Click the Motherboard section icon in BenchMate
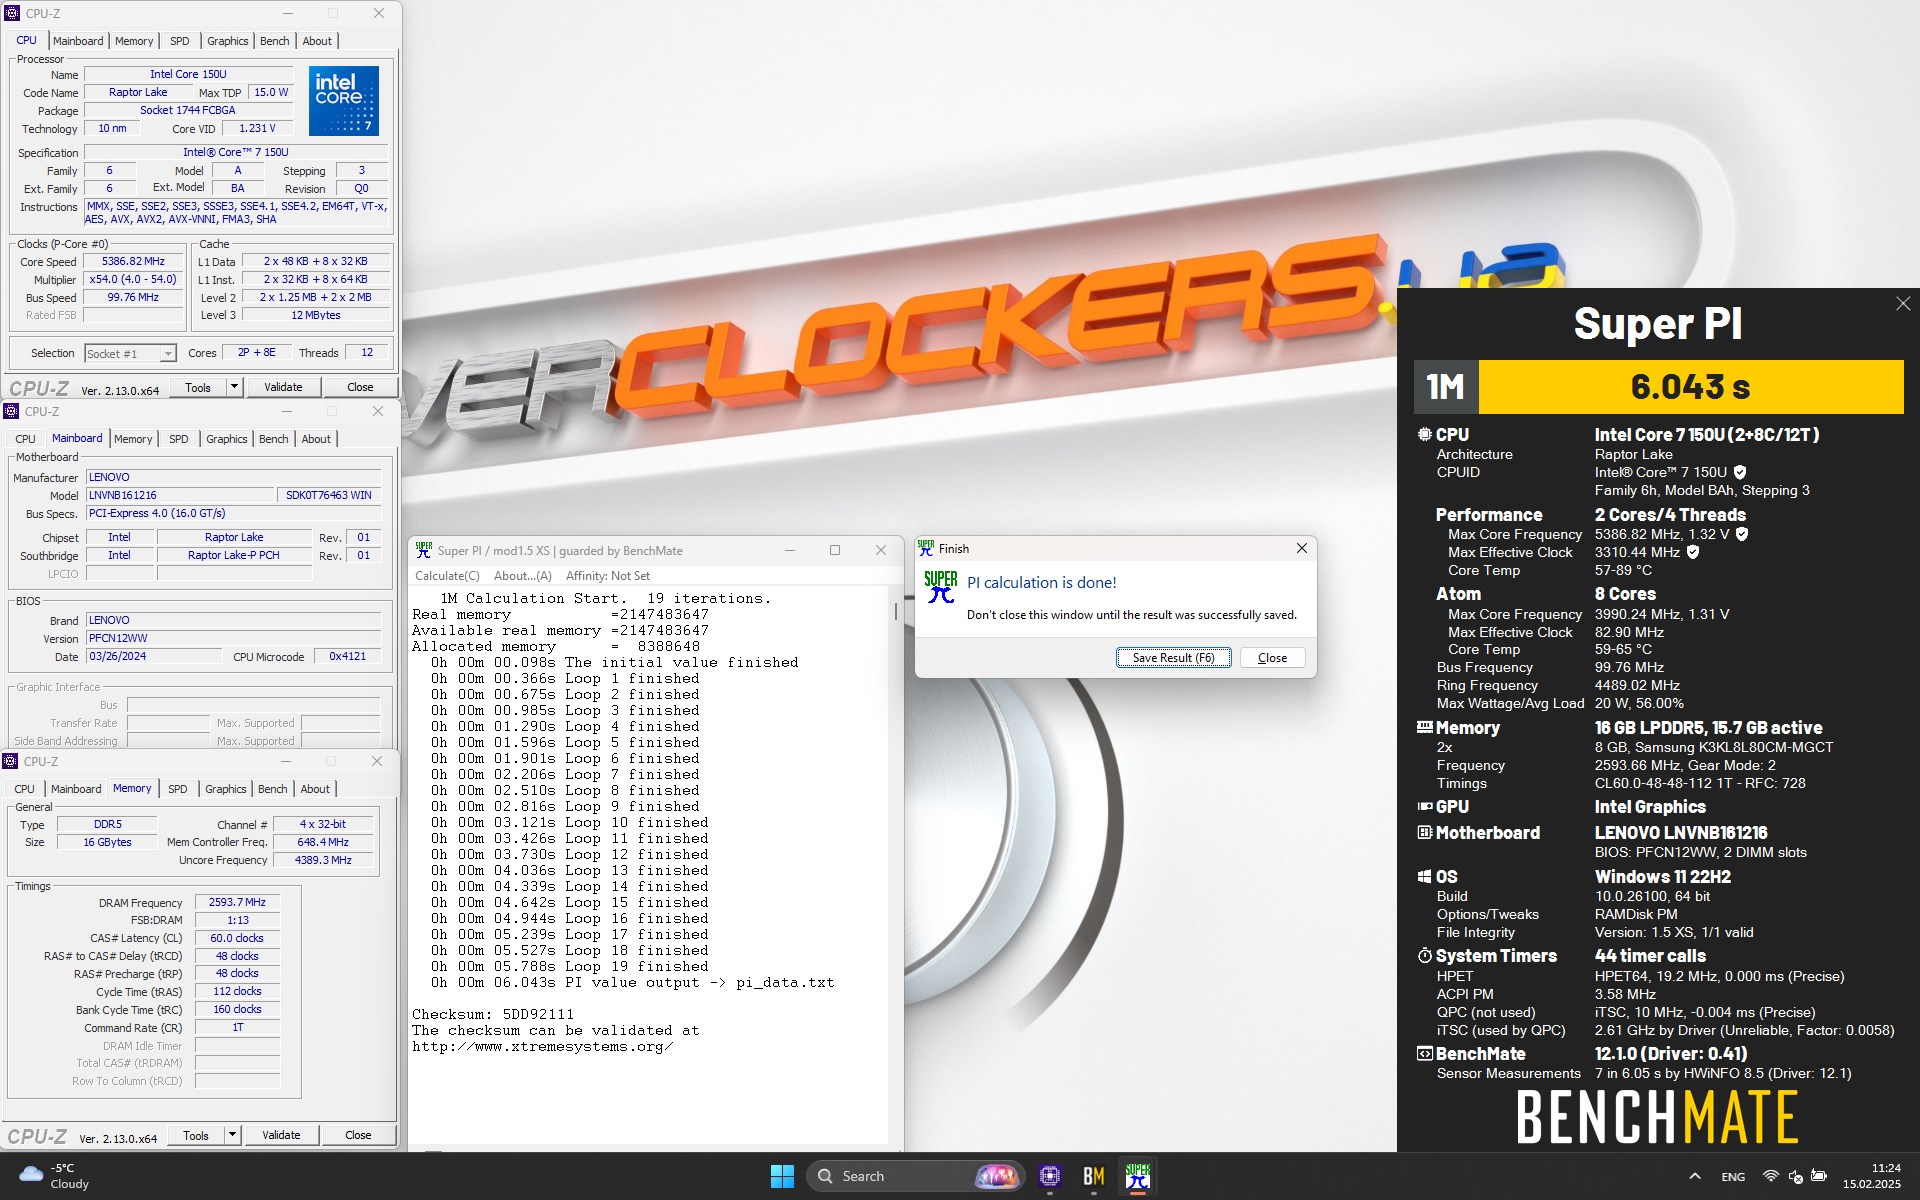The image size is (1920, 1200). click(1424, 832)
